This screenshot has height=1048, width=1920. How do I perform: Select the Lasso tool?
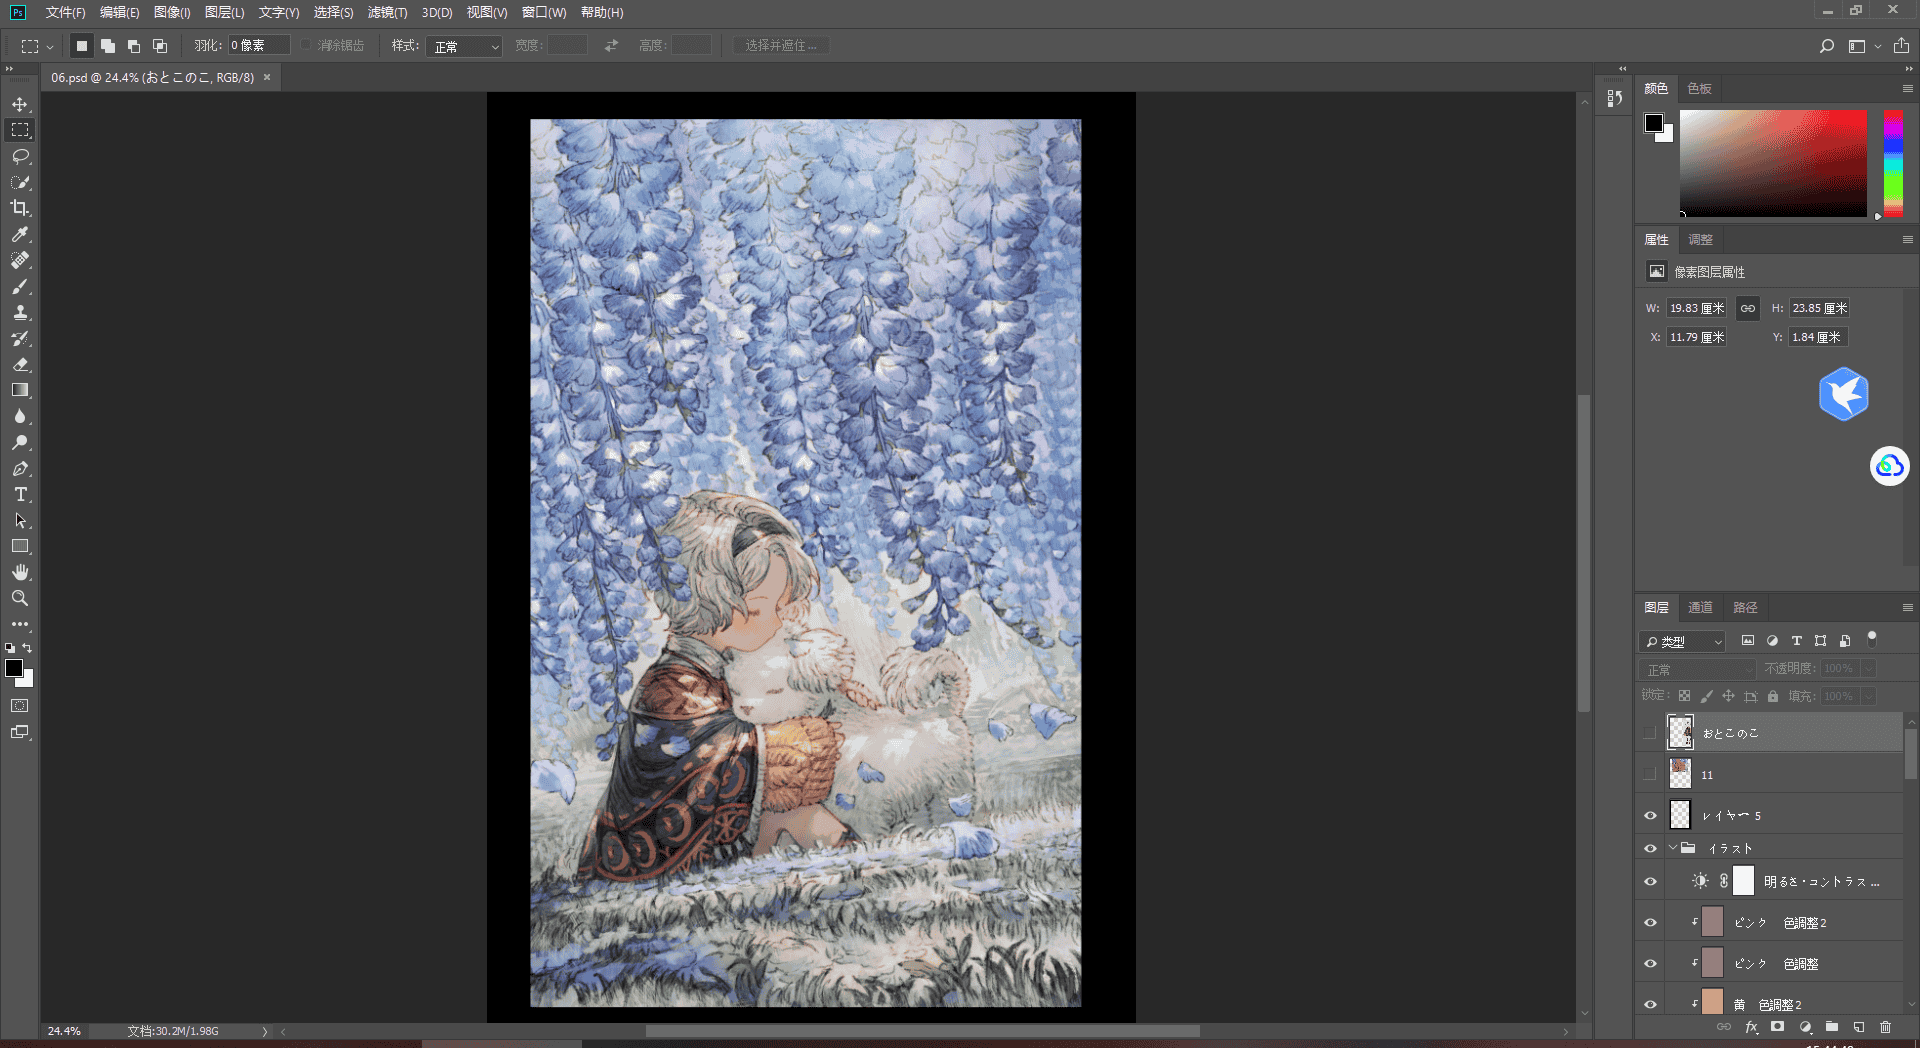[x=20, y=156]
